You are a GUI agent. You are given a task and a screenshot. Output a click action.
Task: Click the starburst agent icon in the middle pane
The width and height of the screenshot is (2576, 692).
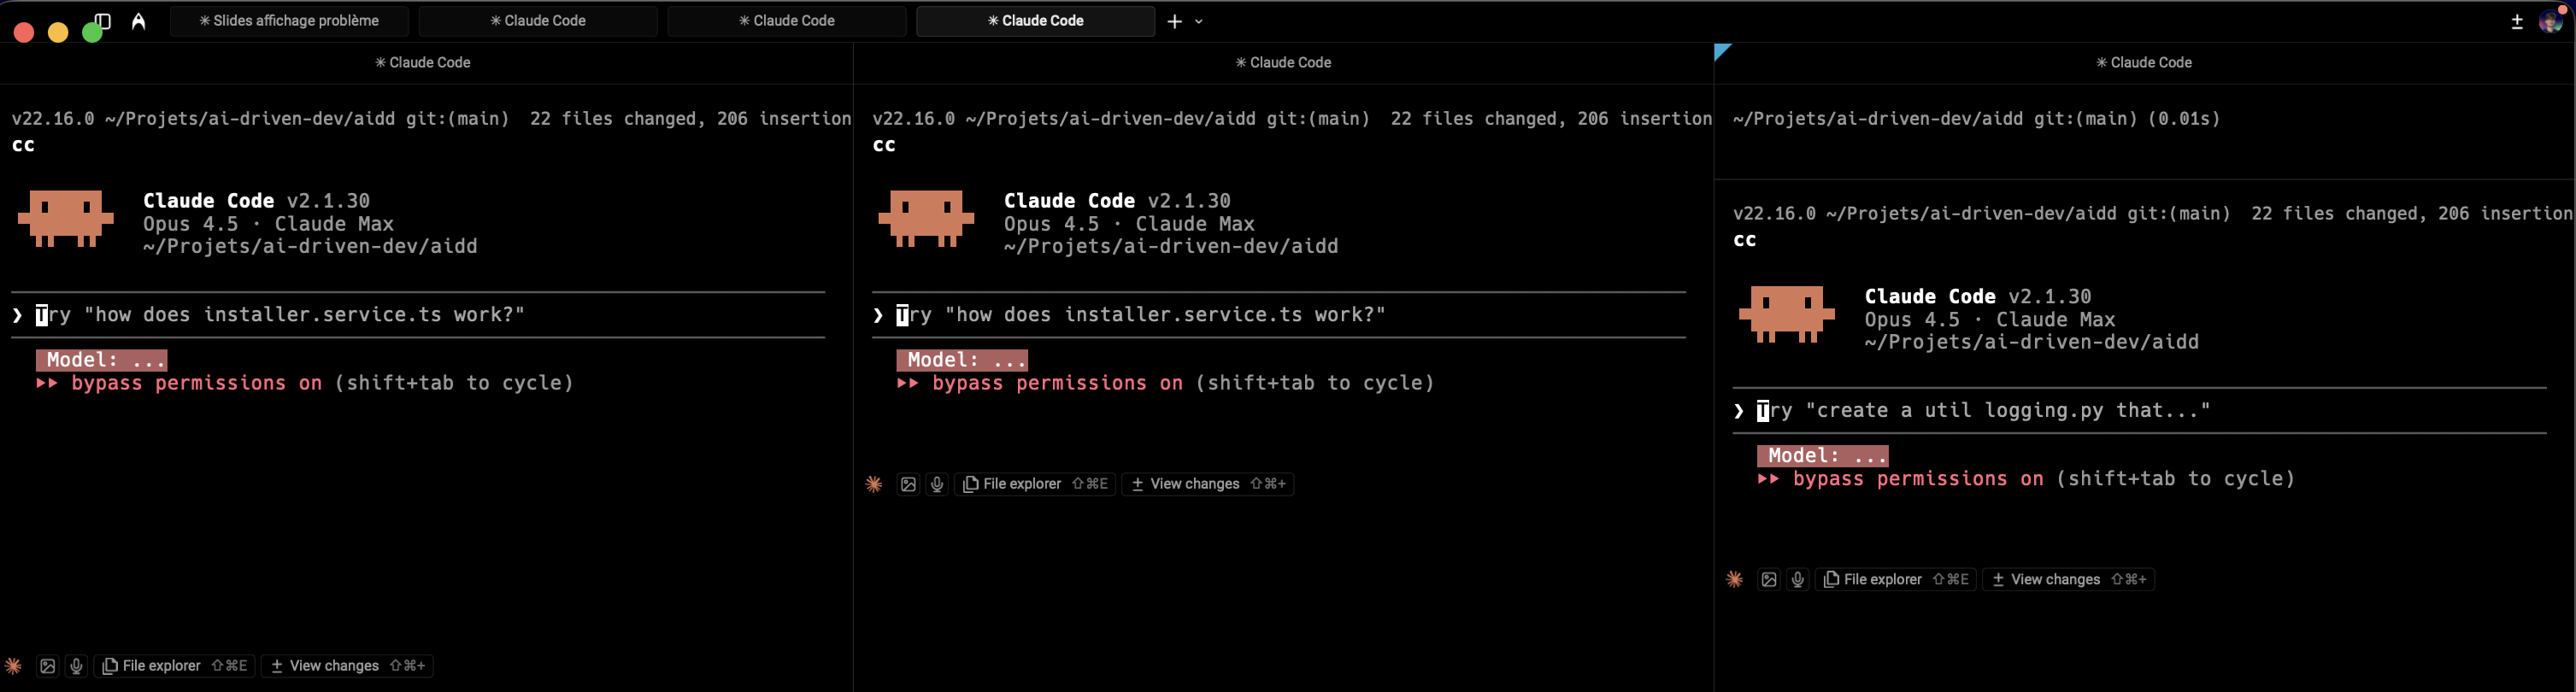(x=874, y=484)
